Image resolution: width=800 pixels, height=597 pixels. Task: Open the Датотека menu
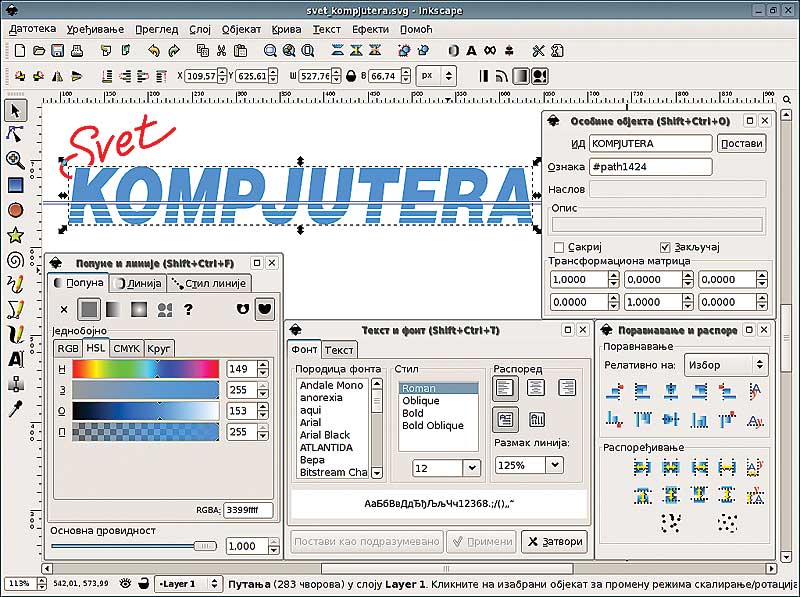pos(33,29)
